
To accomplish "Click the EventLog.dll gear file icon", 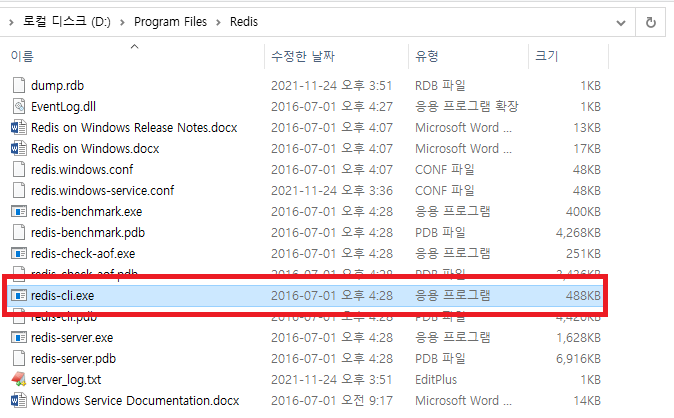I will (x=18, y=106).
